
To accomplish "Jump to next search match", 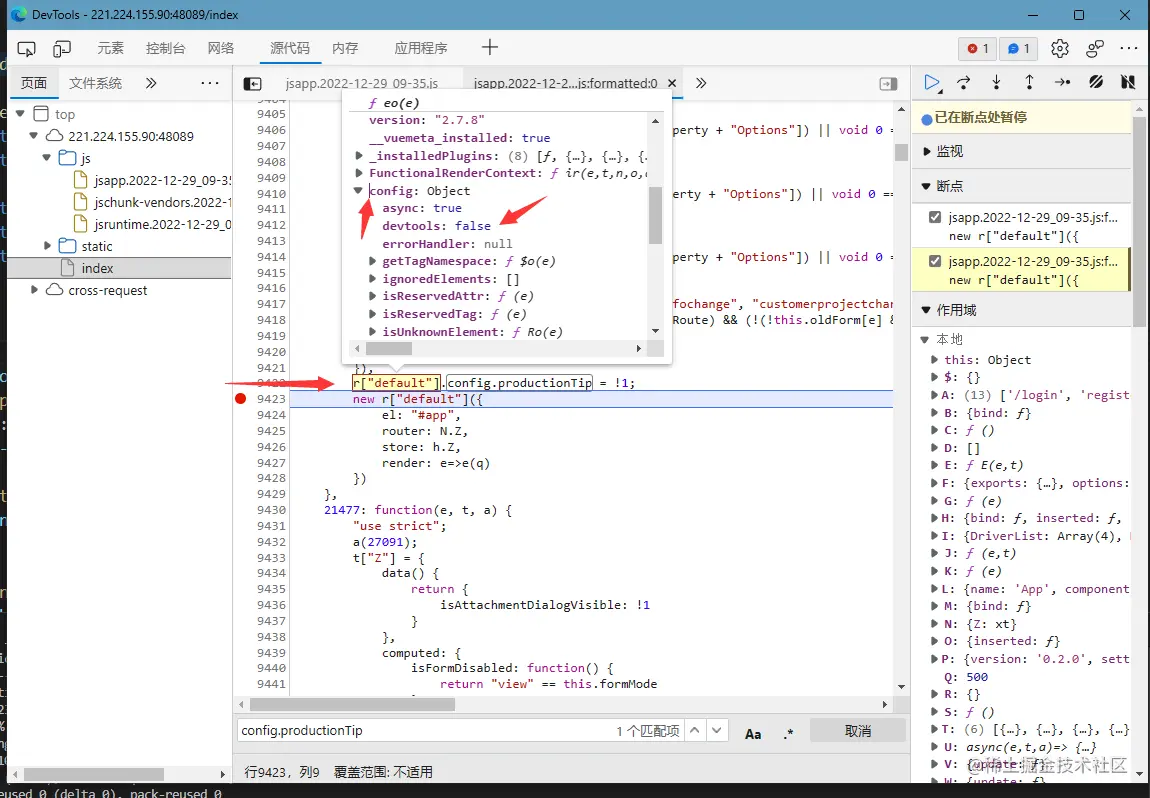I will coord(717,731).
